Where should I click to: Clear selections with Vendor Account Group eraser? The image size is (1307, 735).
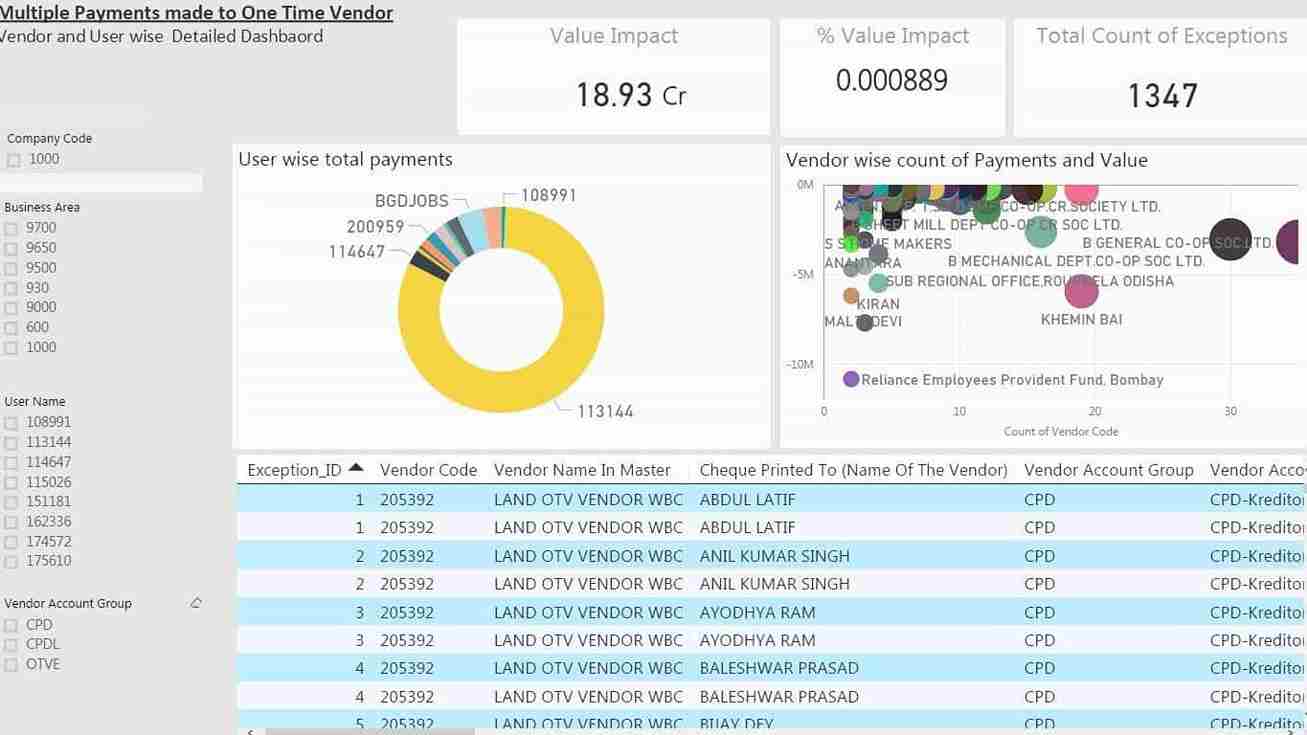[x=196, y=603]
